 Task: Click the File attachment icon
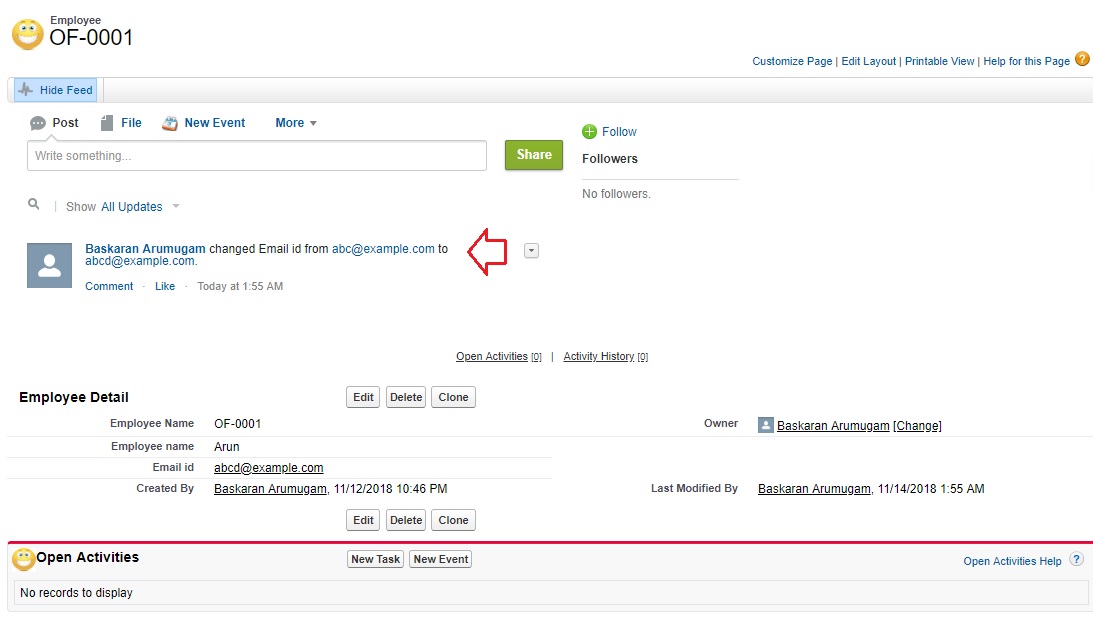coord(106,122)
